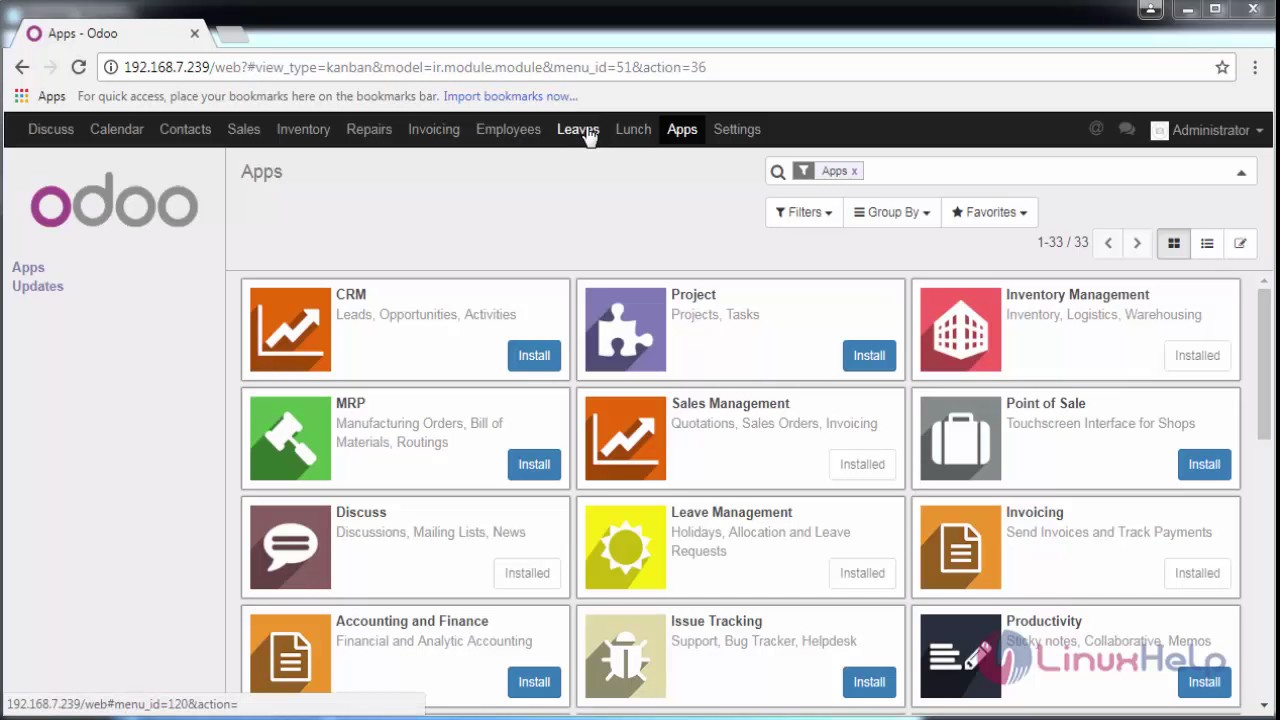Open the @ mentions icon in navbar
This screenshot has width=1280, height=720.
[1096, 129]
